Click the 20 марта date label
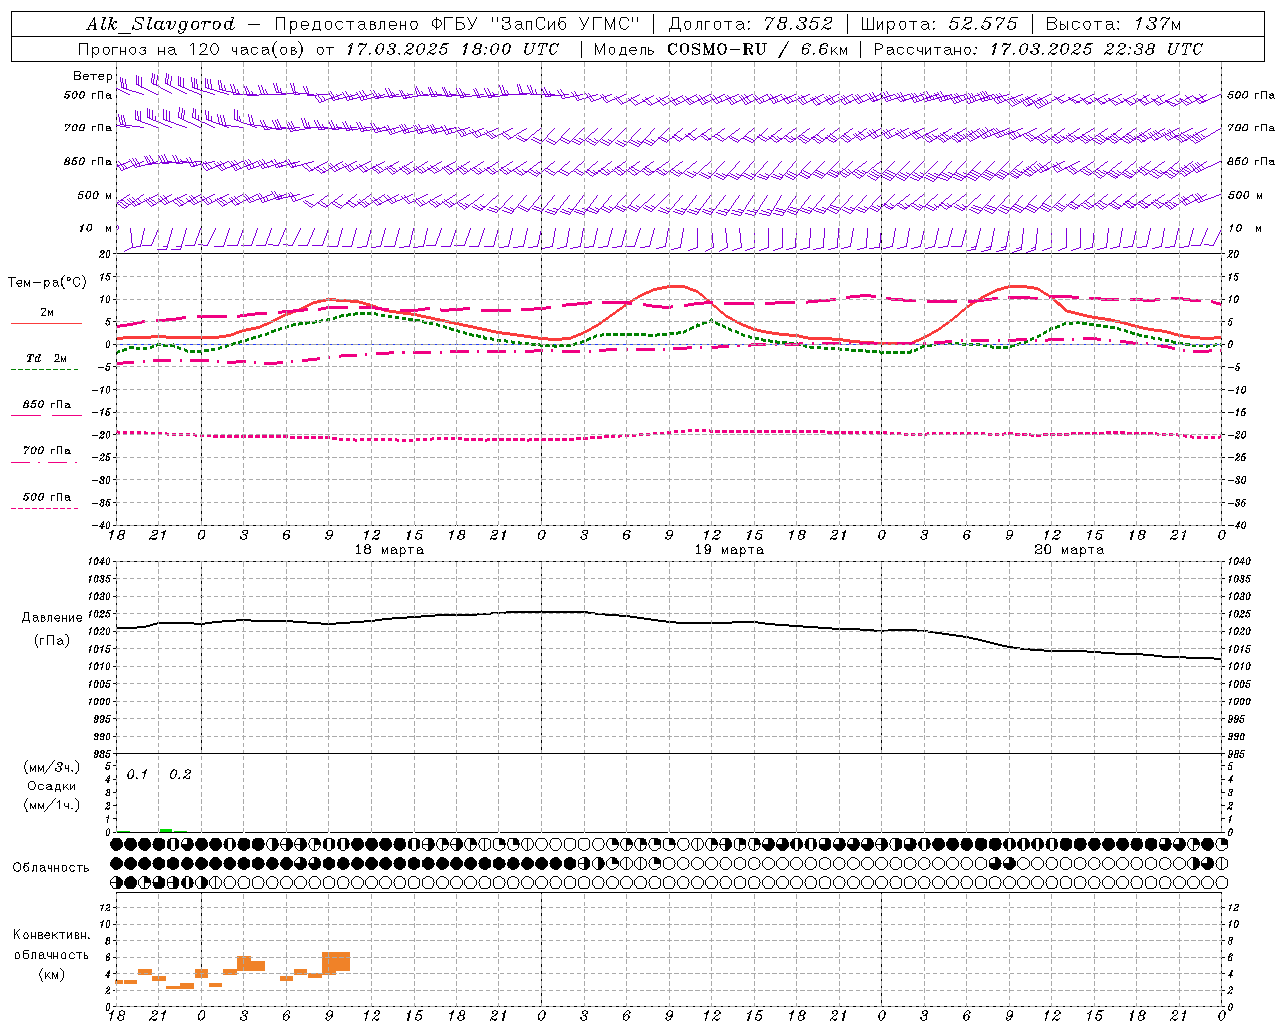Viewport: 1280px width, 1024px height. tap(1069, 550)
